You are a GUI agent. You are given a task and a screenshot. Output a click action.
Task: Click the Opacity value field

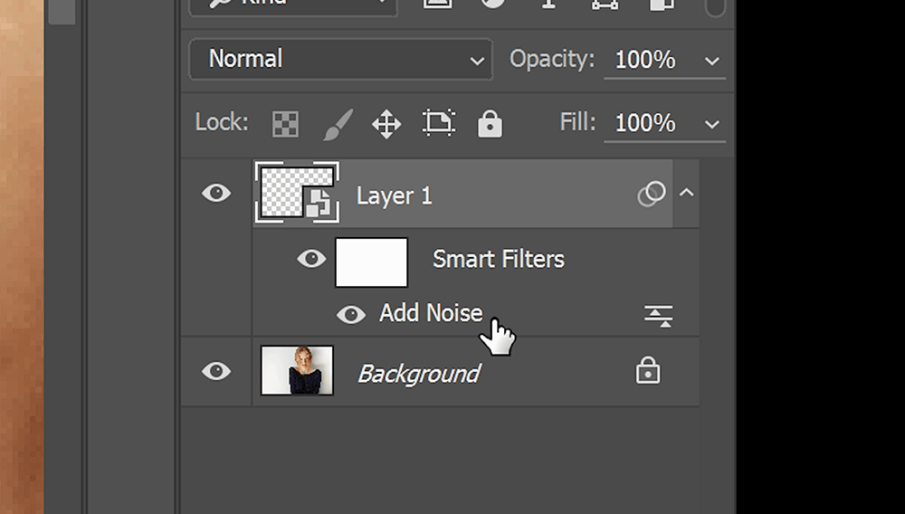click(646, 60)
